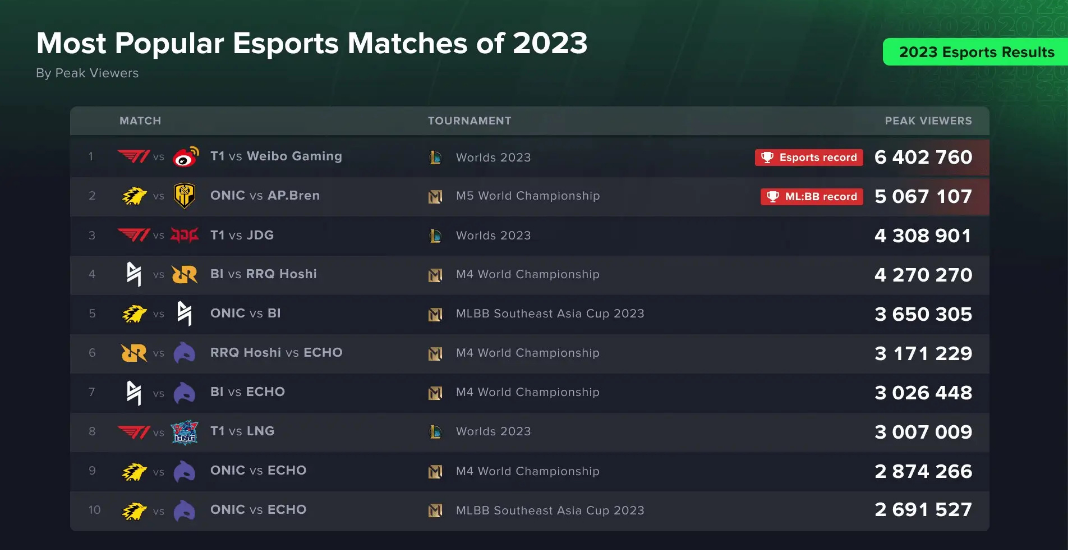Click the AP.Bren shield logo

[x=185, y=196]
